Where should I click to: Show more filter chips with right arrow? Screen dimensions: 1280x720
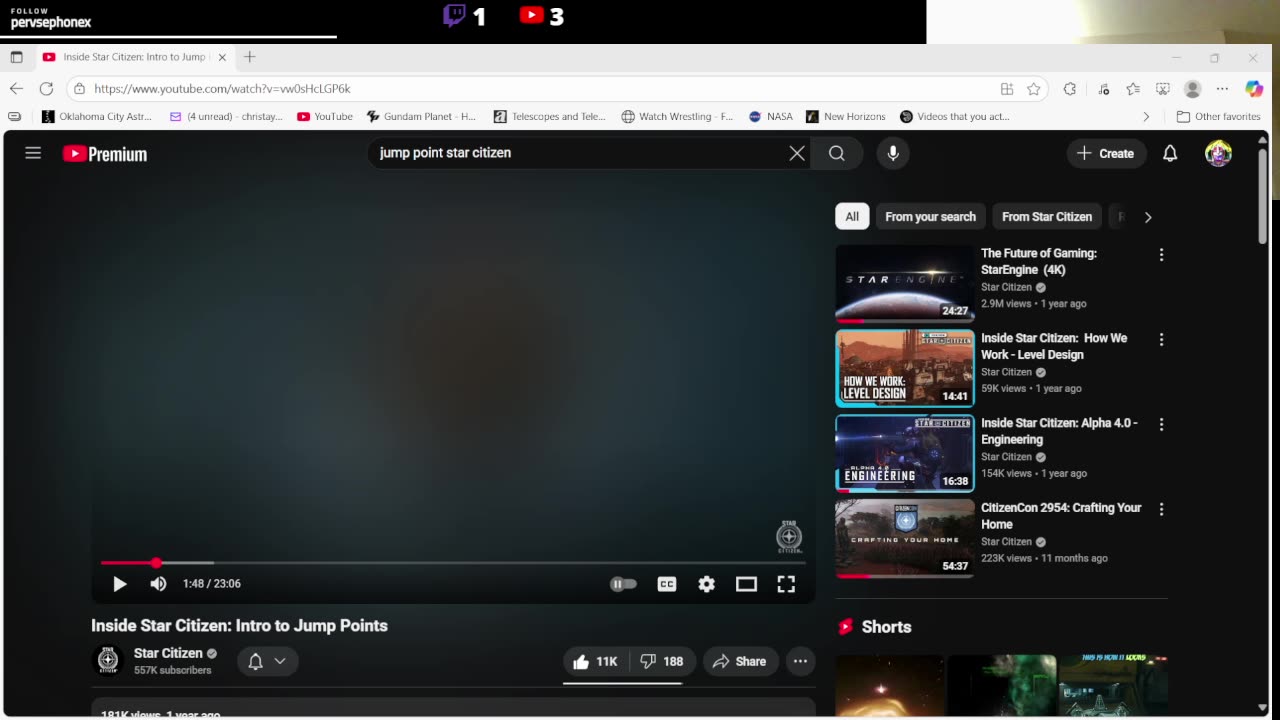[1148, 217]
